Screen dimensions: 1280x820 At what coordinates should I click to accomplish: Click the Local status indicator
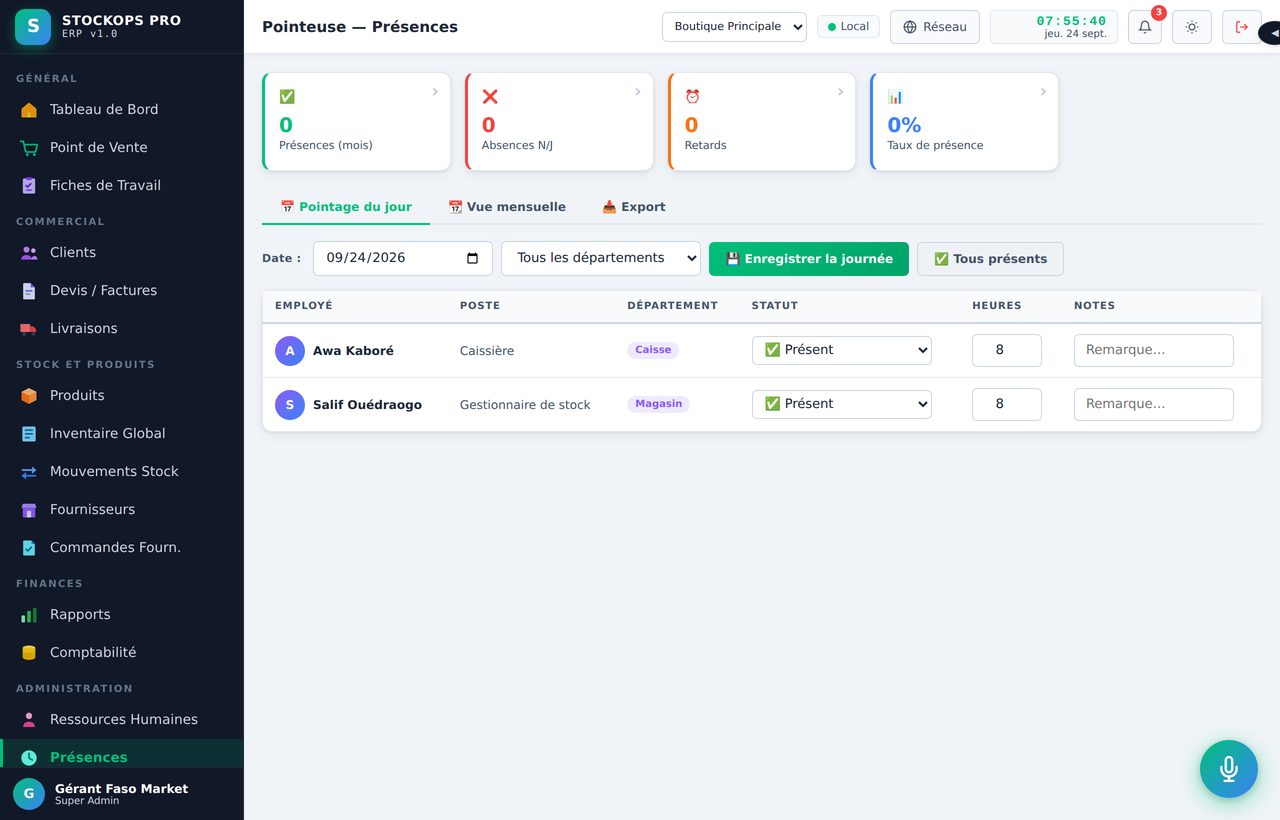848,27
